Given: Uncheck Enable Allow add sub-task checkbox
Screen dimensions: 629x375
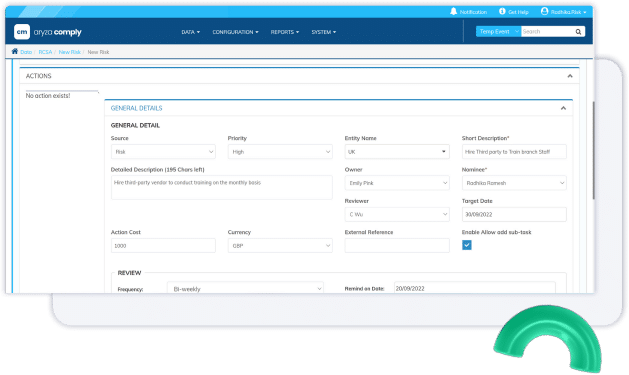Looking at the screenshot, I should (467, 245).
